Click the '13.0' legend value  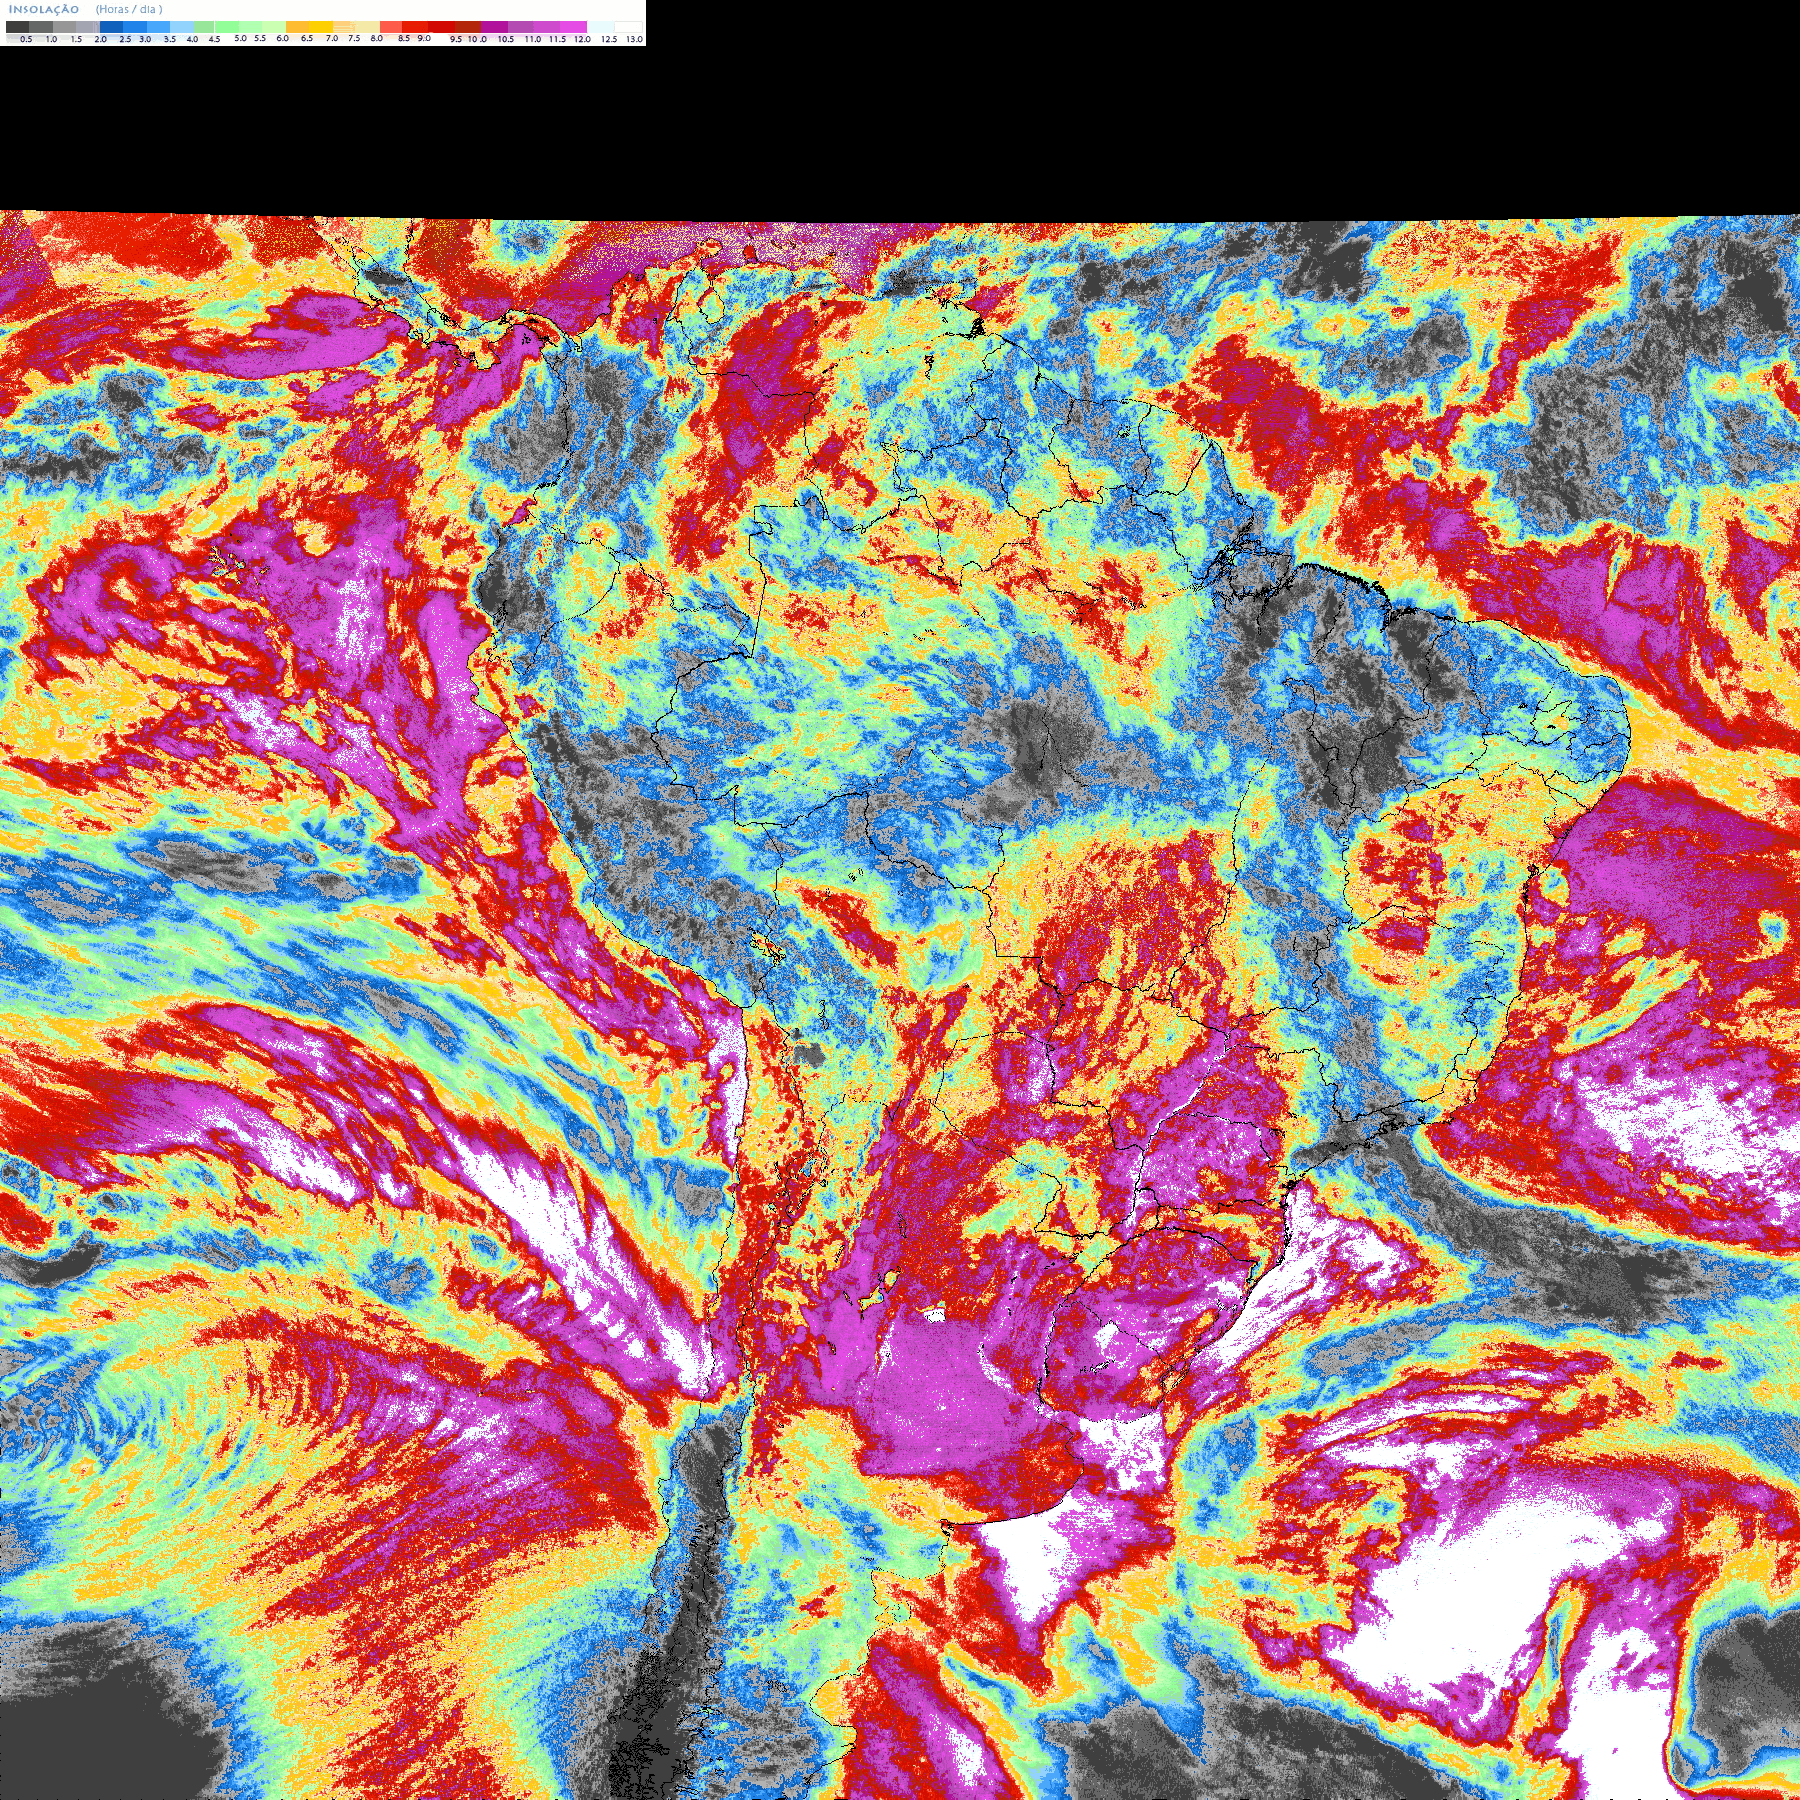pos(634,39)
